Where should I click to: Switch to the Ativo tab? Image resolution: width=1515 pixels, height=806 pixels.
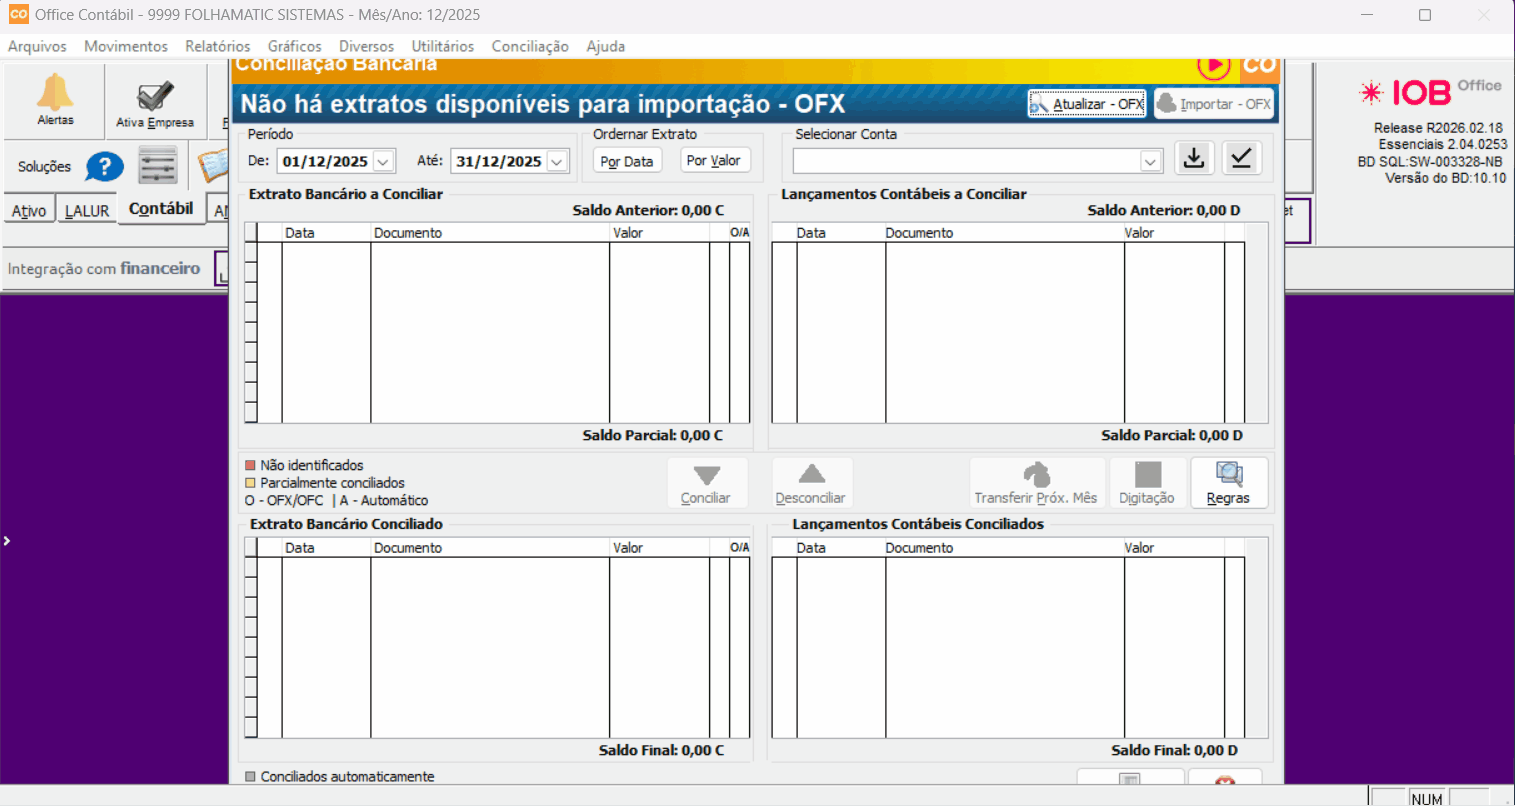[29, 211]
